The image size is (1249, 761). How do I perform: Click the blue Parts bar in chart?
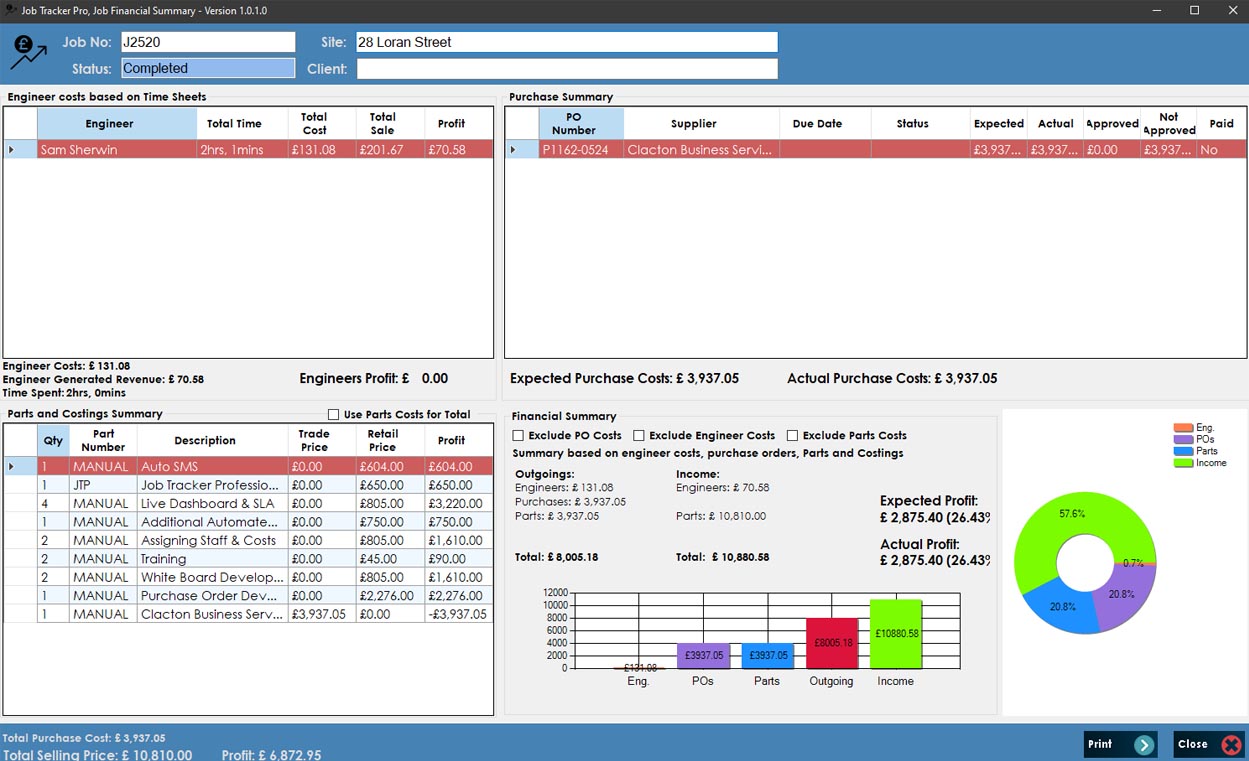tap(767, 656)
